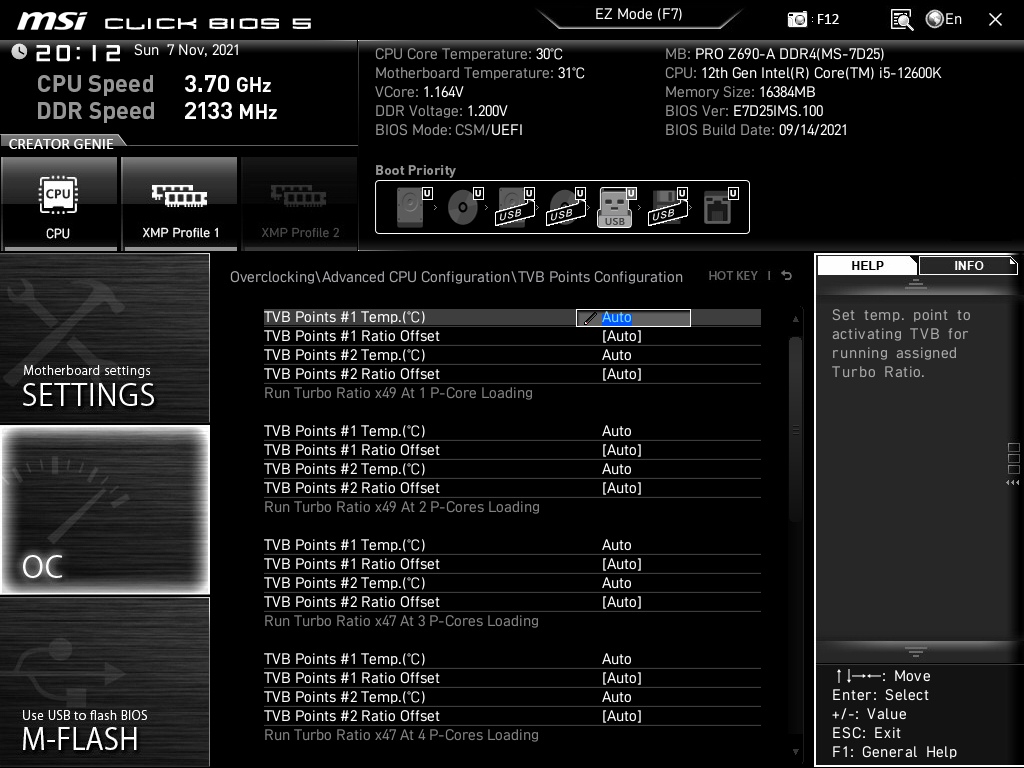Open TVB Points #2 Ratio Offset for 3 P-Cores
The height and width of the screenshot is (768, 1024).
(512, 601)
